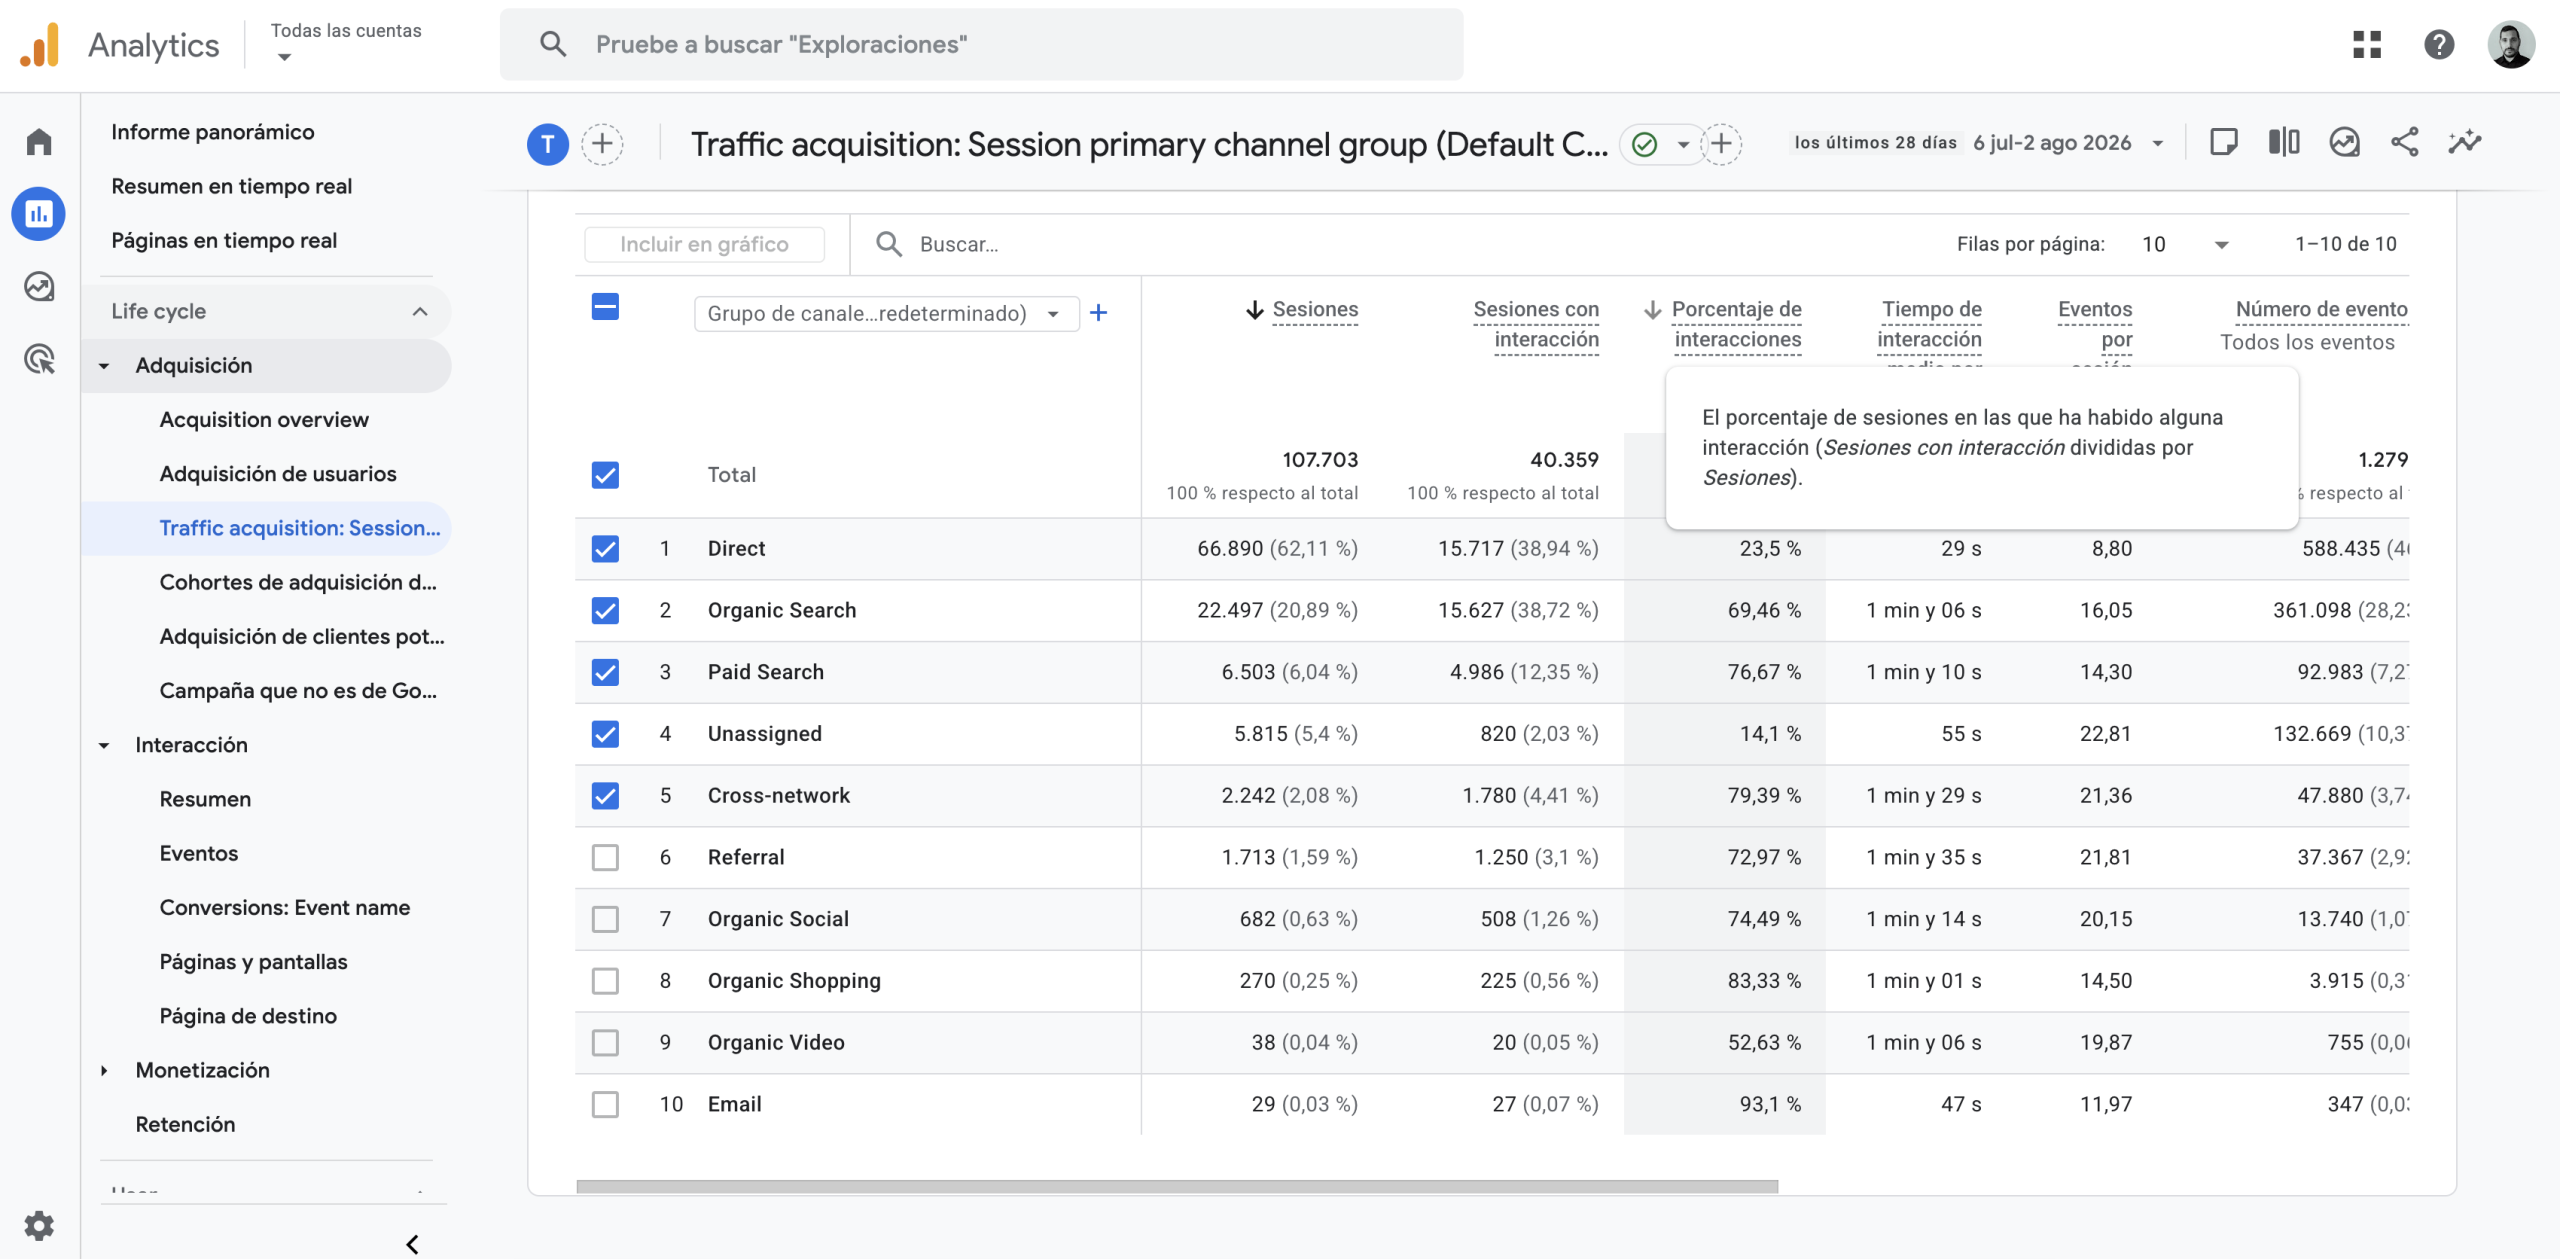
Task: Uncheck the Unassigned row checkbox
Action: 605,734
